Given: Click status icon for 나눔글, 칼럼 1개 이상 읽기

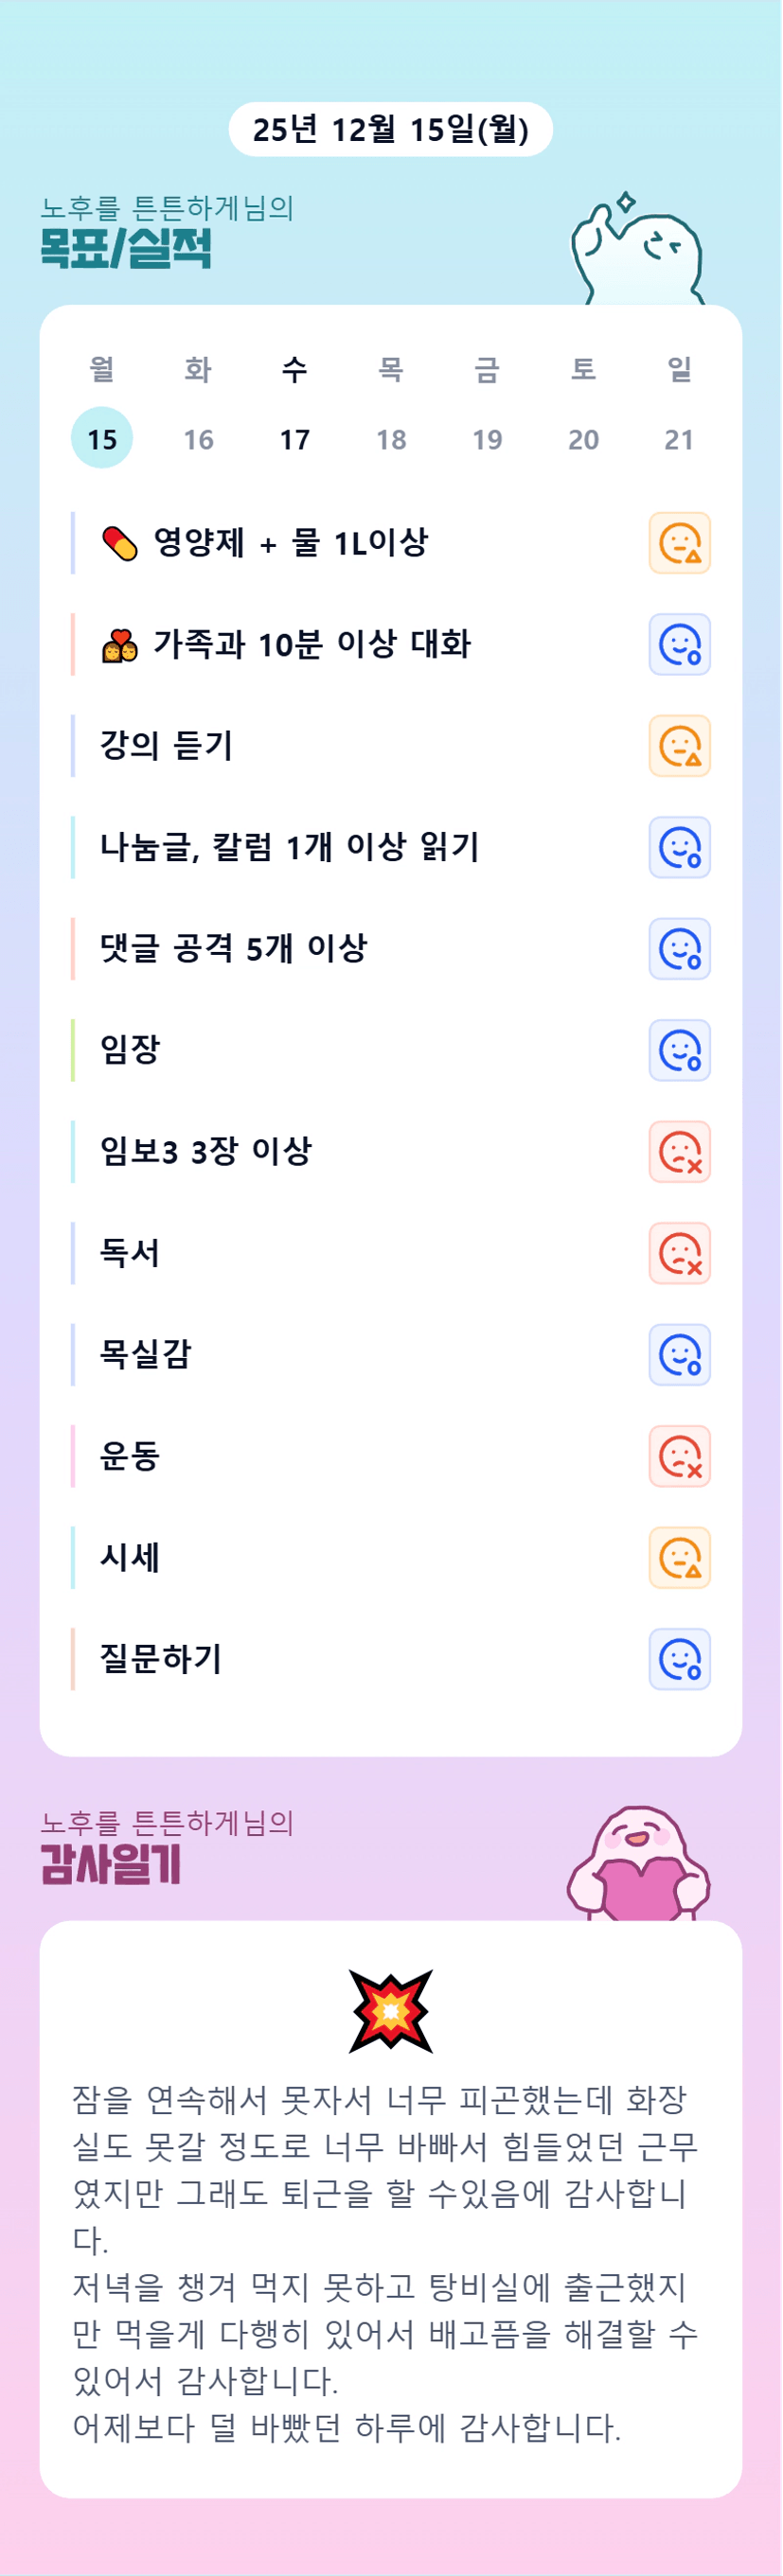Looking at the screenshot, I should (x=679, y=847).
